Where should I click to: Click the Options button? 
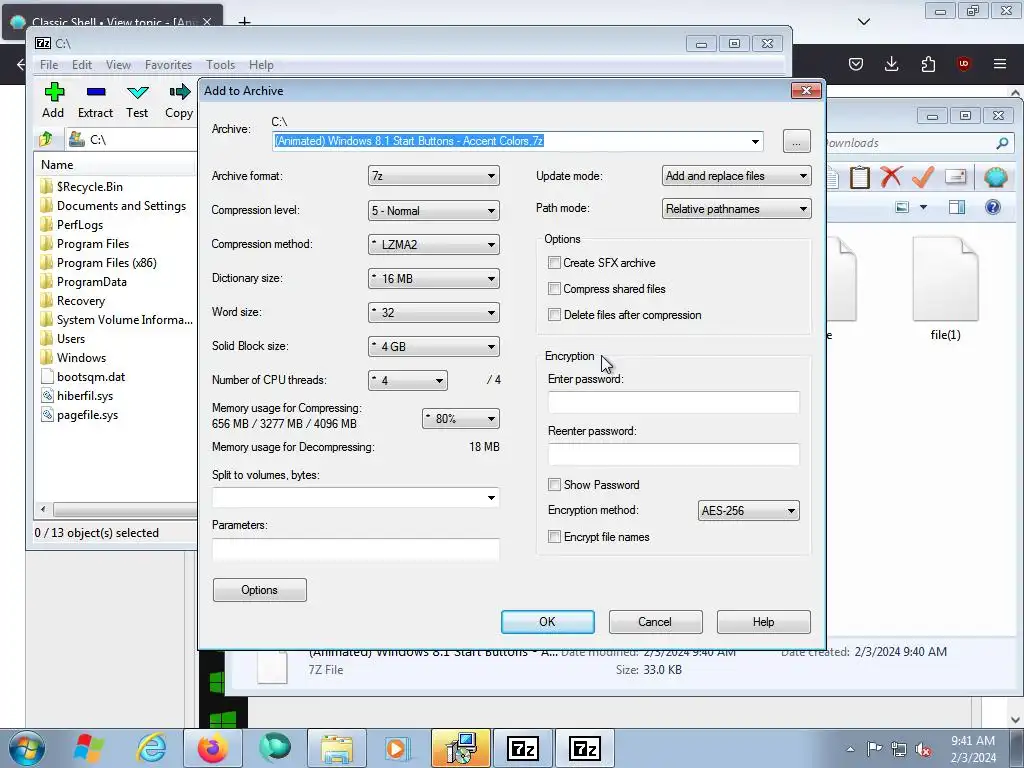pos(259,590)
